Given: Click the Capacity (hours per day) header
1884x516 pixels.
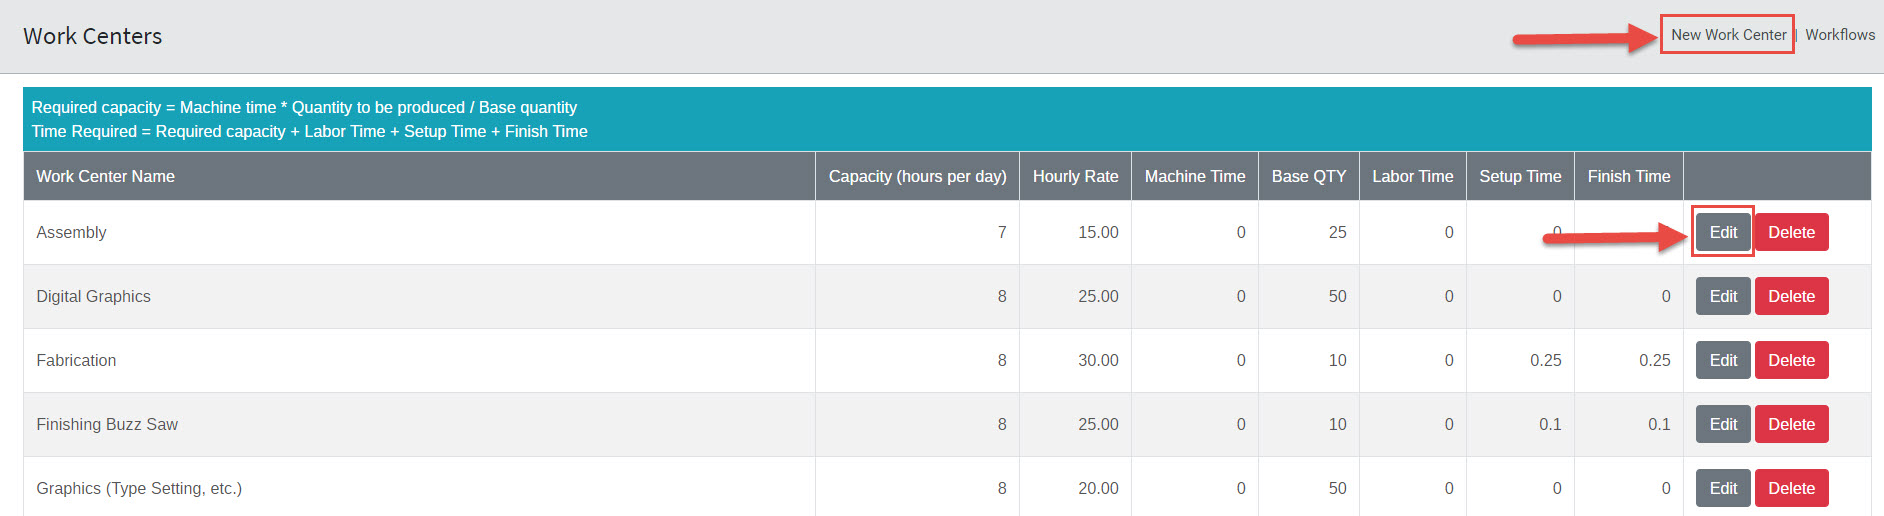Looking at the screenshot, I should tap(917, 177).
